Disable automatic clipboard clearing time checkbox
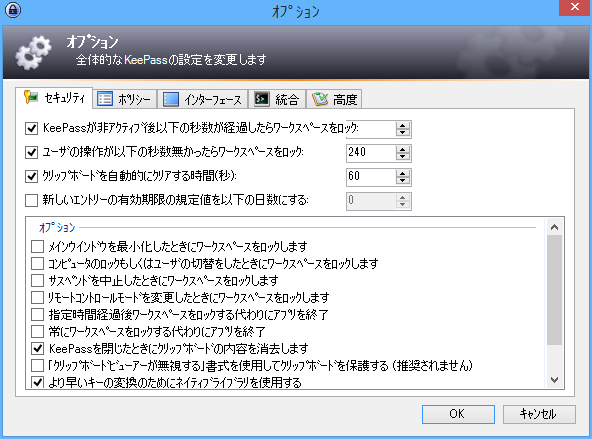This screenshot has width=592, height=439. (31, 176)
